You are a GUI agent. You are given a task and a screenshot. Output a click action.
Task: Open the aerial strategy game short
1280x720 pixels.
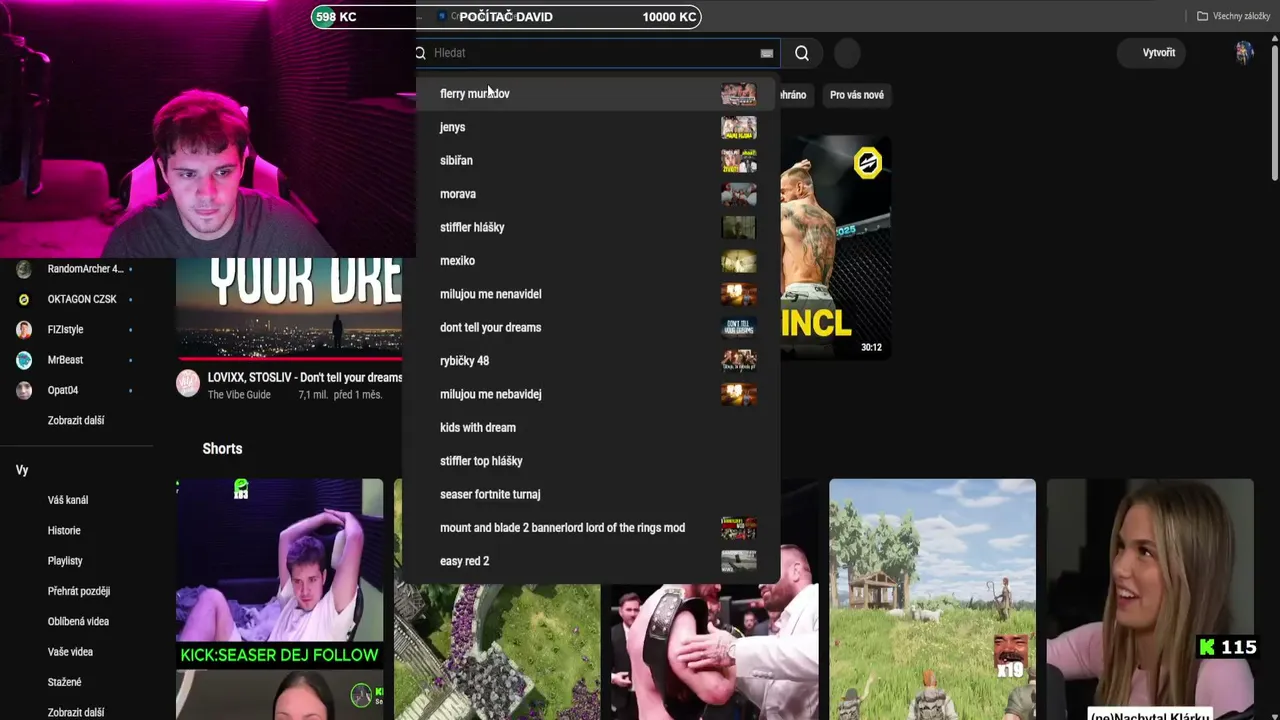[497, 650]
